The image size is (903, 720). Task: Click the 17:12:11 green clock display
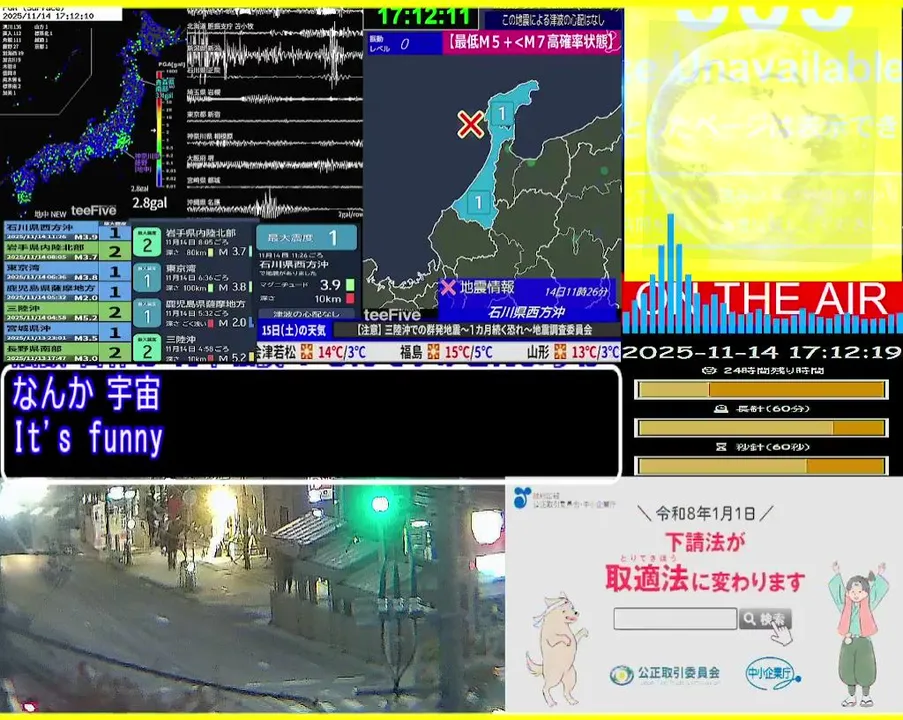pos(424,17)
